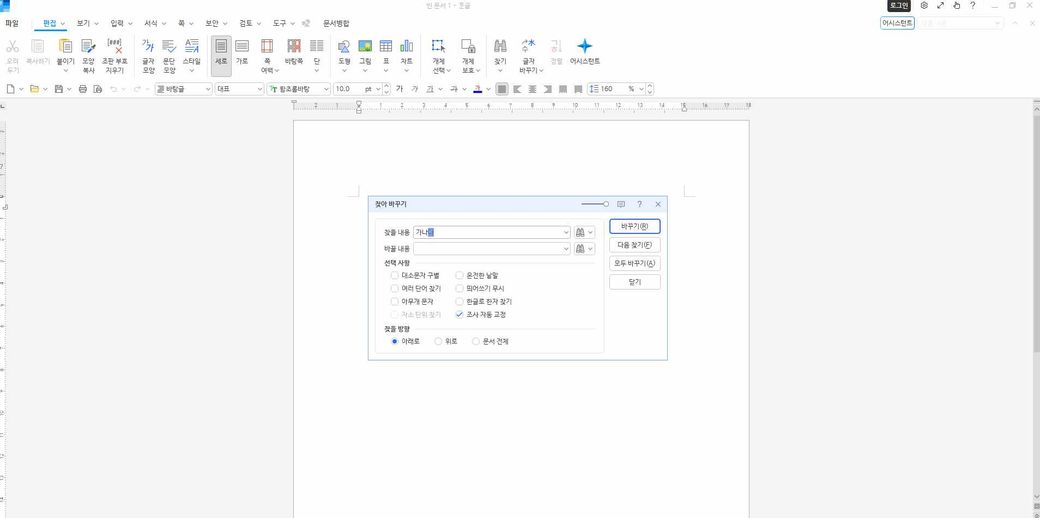Open the 서식 menu

[151, 22]
